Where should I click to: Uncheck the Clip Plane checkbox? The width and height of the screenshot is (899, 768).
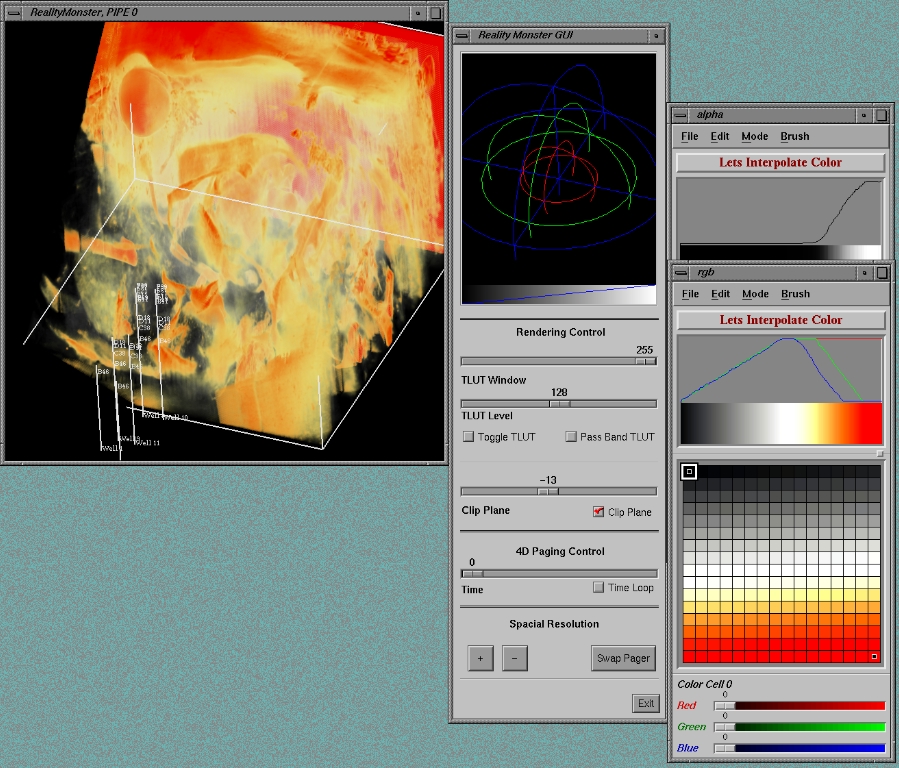point(598,512)
